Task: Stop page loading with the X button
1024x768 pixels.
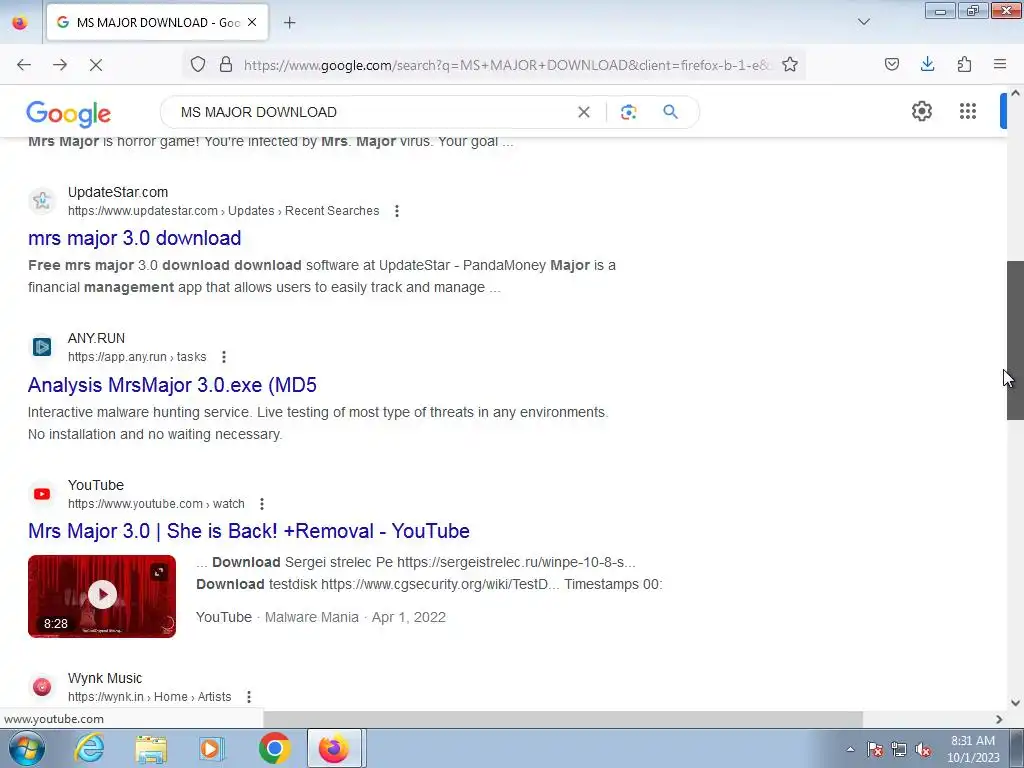Action: pyautogui.click(x=96, y=65)
